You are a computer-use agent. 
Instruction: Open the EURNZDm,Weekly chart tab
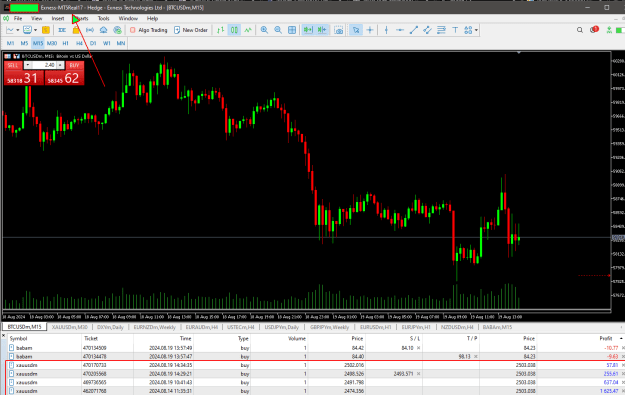[155, 327]
